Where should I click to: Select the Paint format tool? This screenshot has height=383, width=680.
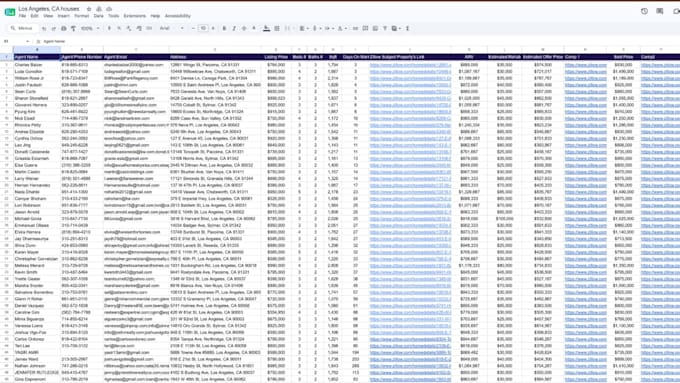coord(73,29)
